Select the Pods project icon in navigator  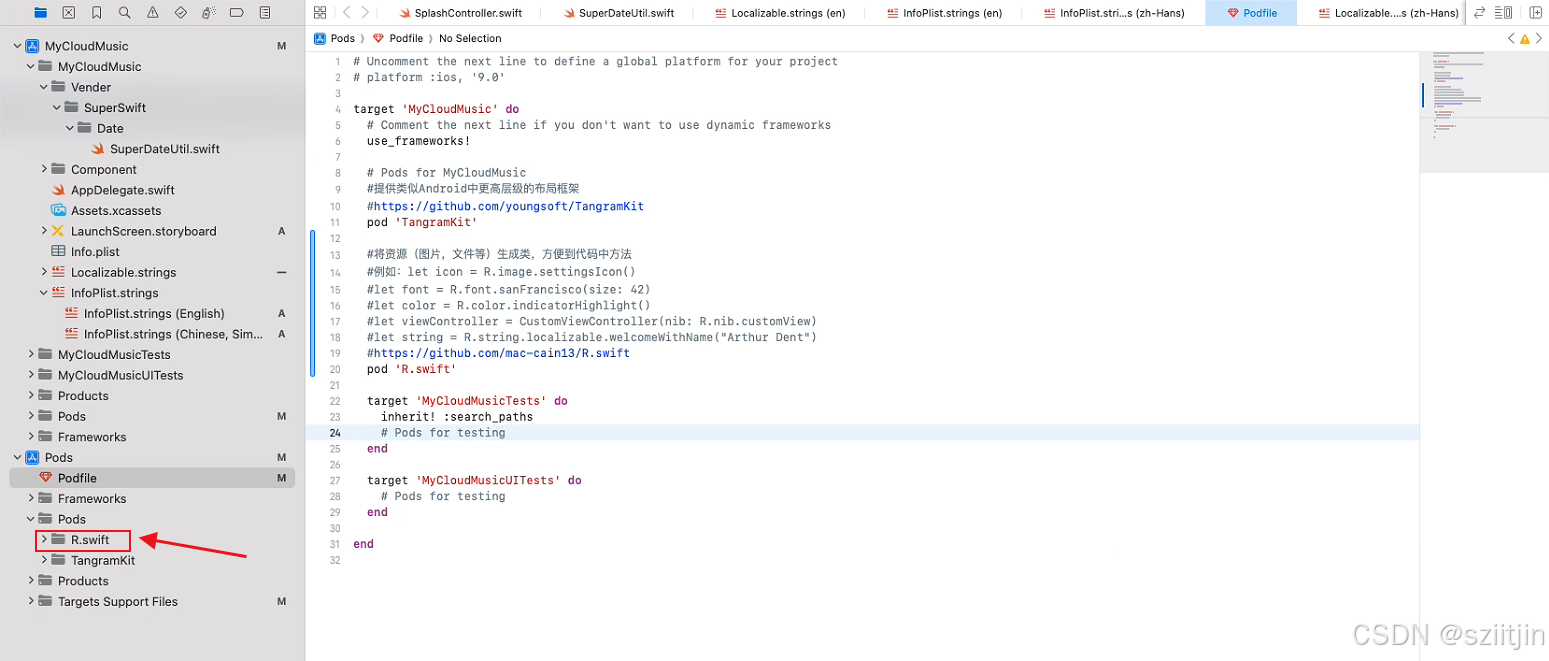pyautogui.click(x=32, y=457)
